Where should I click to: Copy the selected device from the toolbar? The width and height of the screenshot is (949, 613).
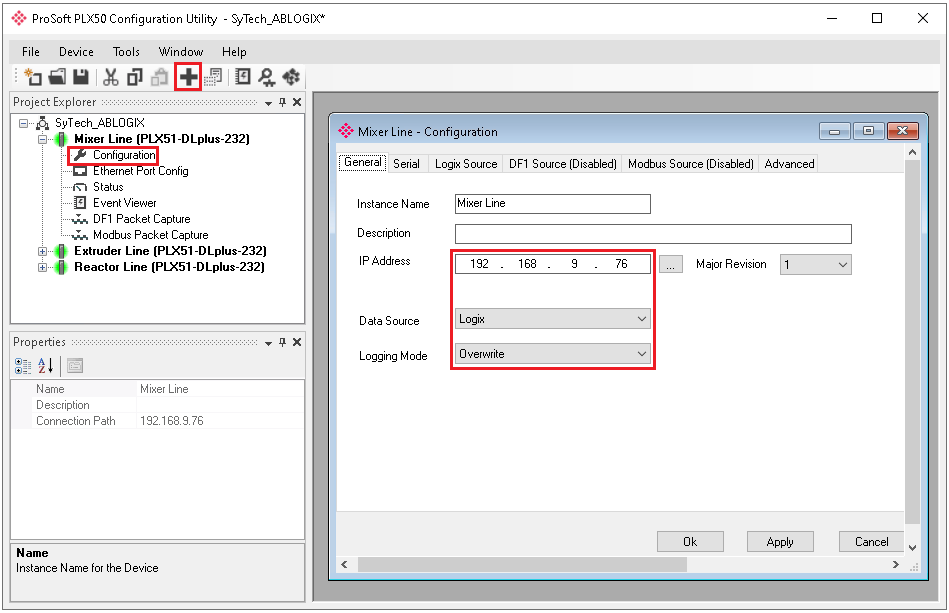click(134, 77)
